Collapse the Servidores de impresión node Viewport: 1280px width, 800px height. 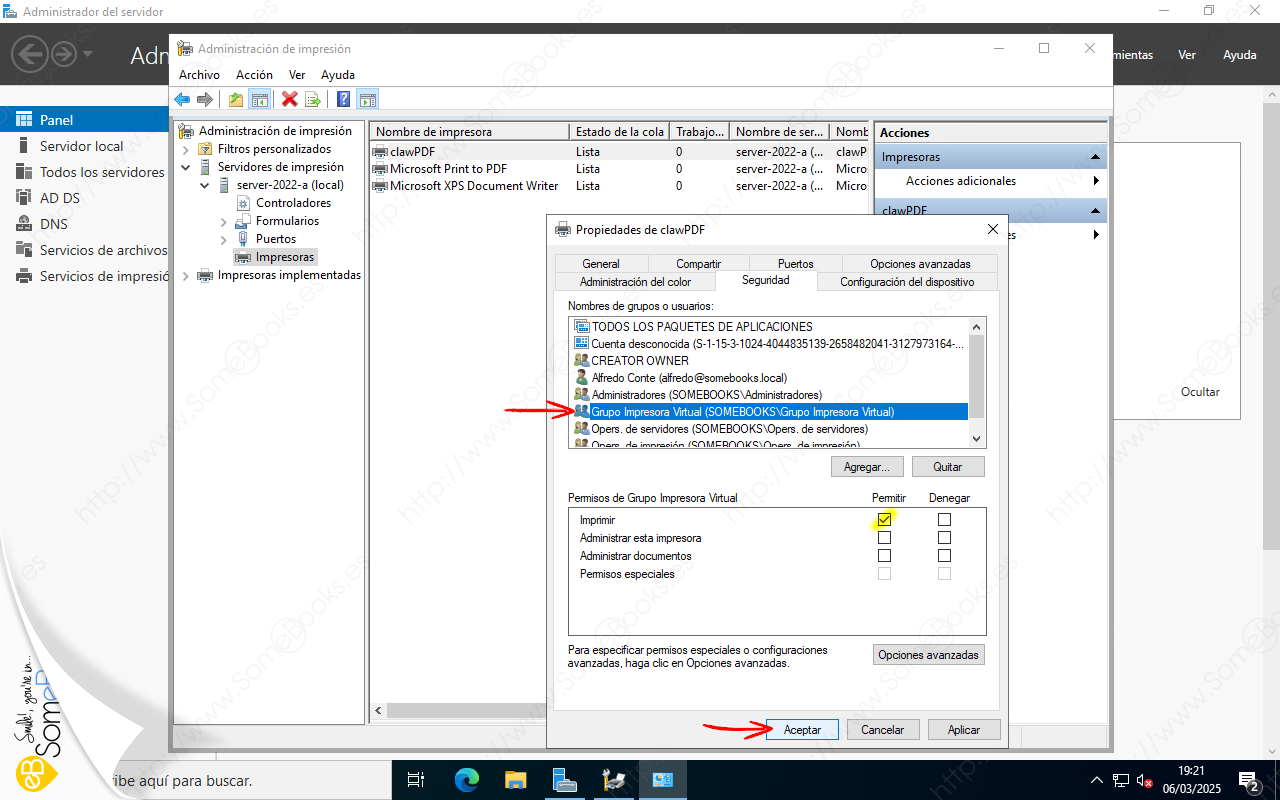(186, 167)
